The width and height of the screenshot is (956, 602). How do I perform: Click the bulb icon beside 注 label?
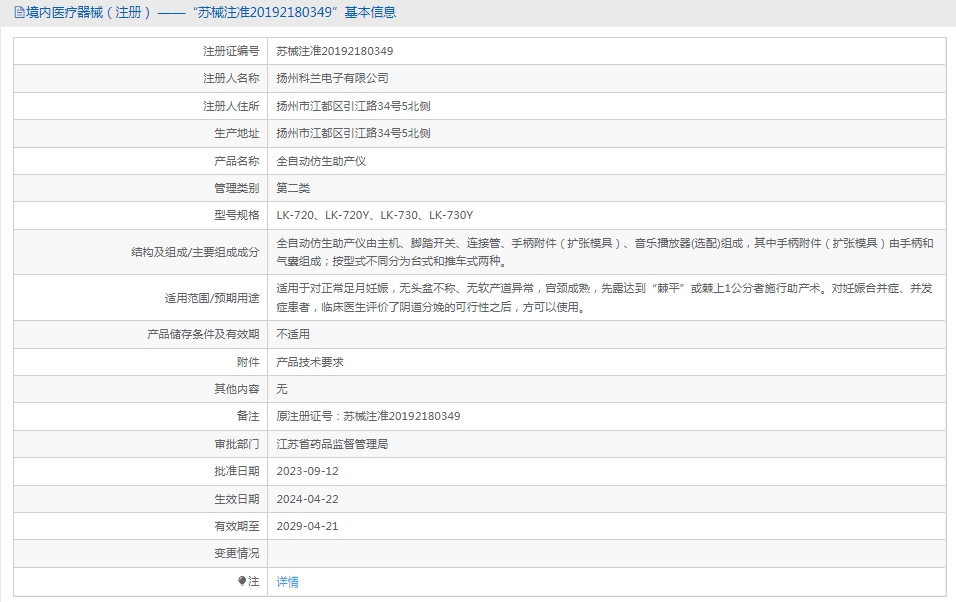pyautogui.click(x=242, y=581)
